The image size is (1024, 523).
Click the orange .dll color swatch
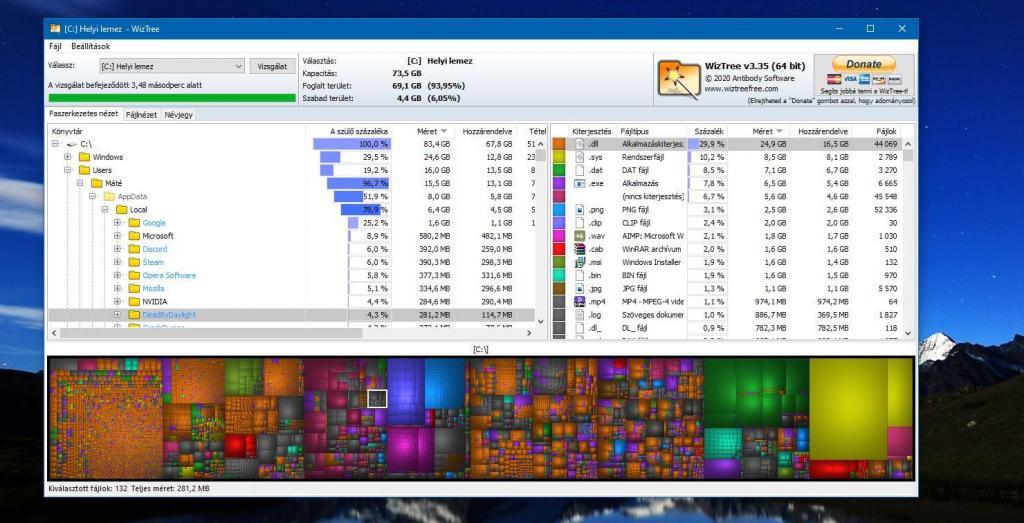pyautogui.click(x=559, y=144)
